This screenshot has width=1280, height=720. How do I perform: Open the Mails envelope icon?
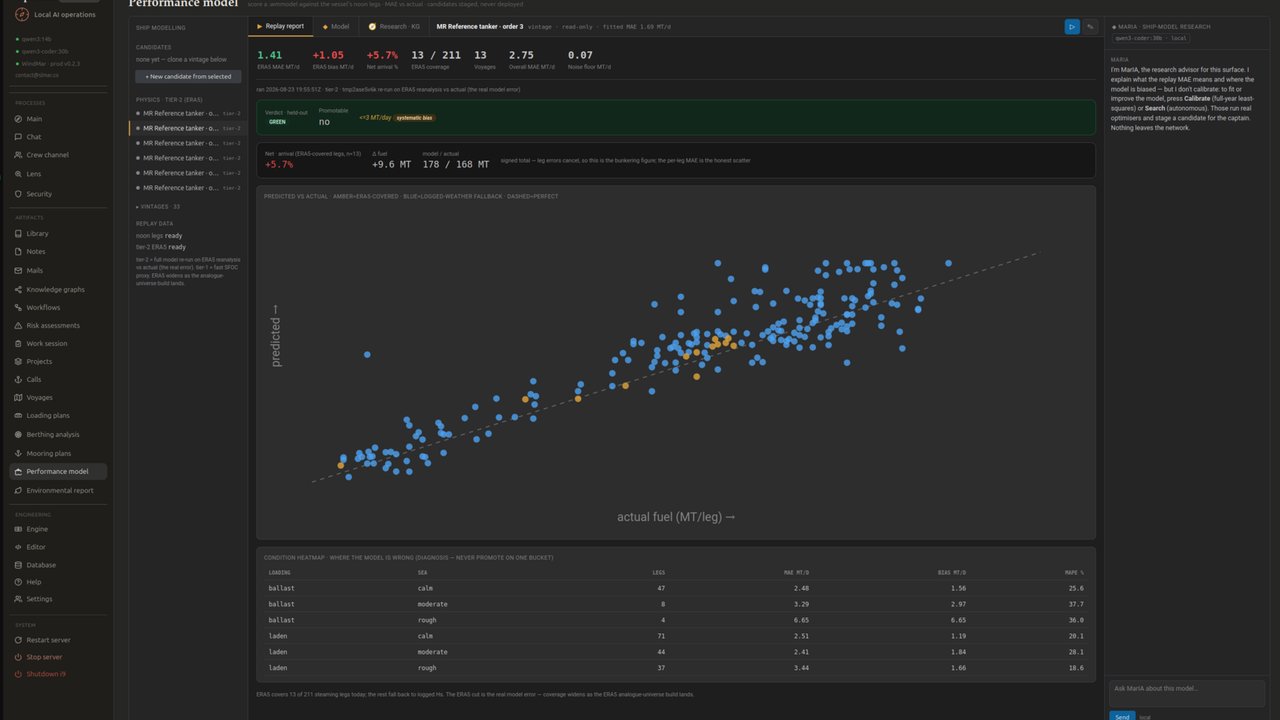(18, 270)
